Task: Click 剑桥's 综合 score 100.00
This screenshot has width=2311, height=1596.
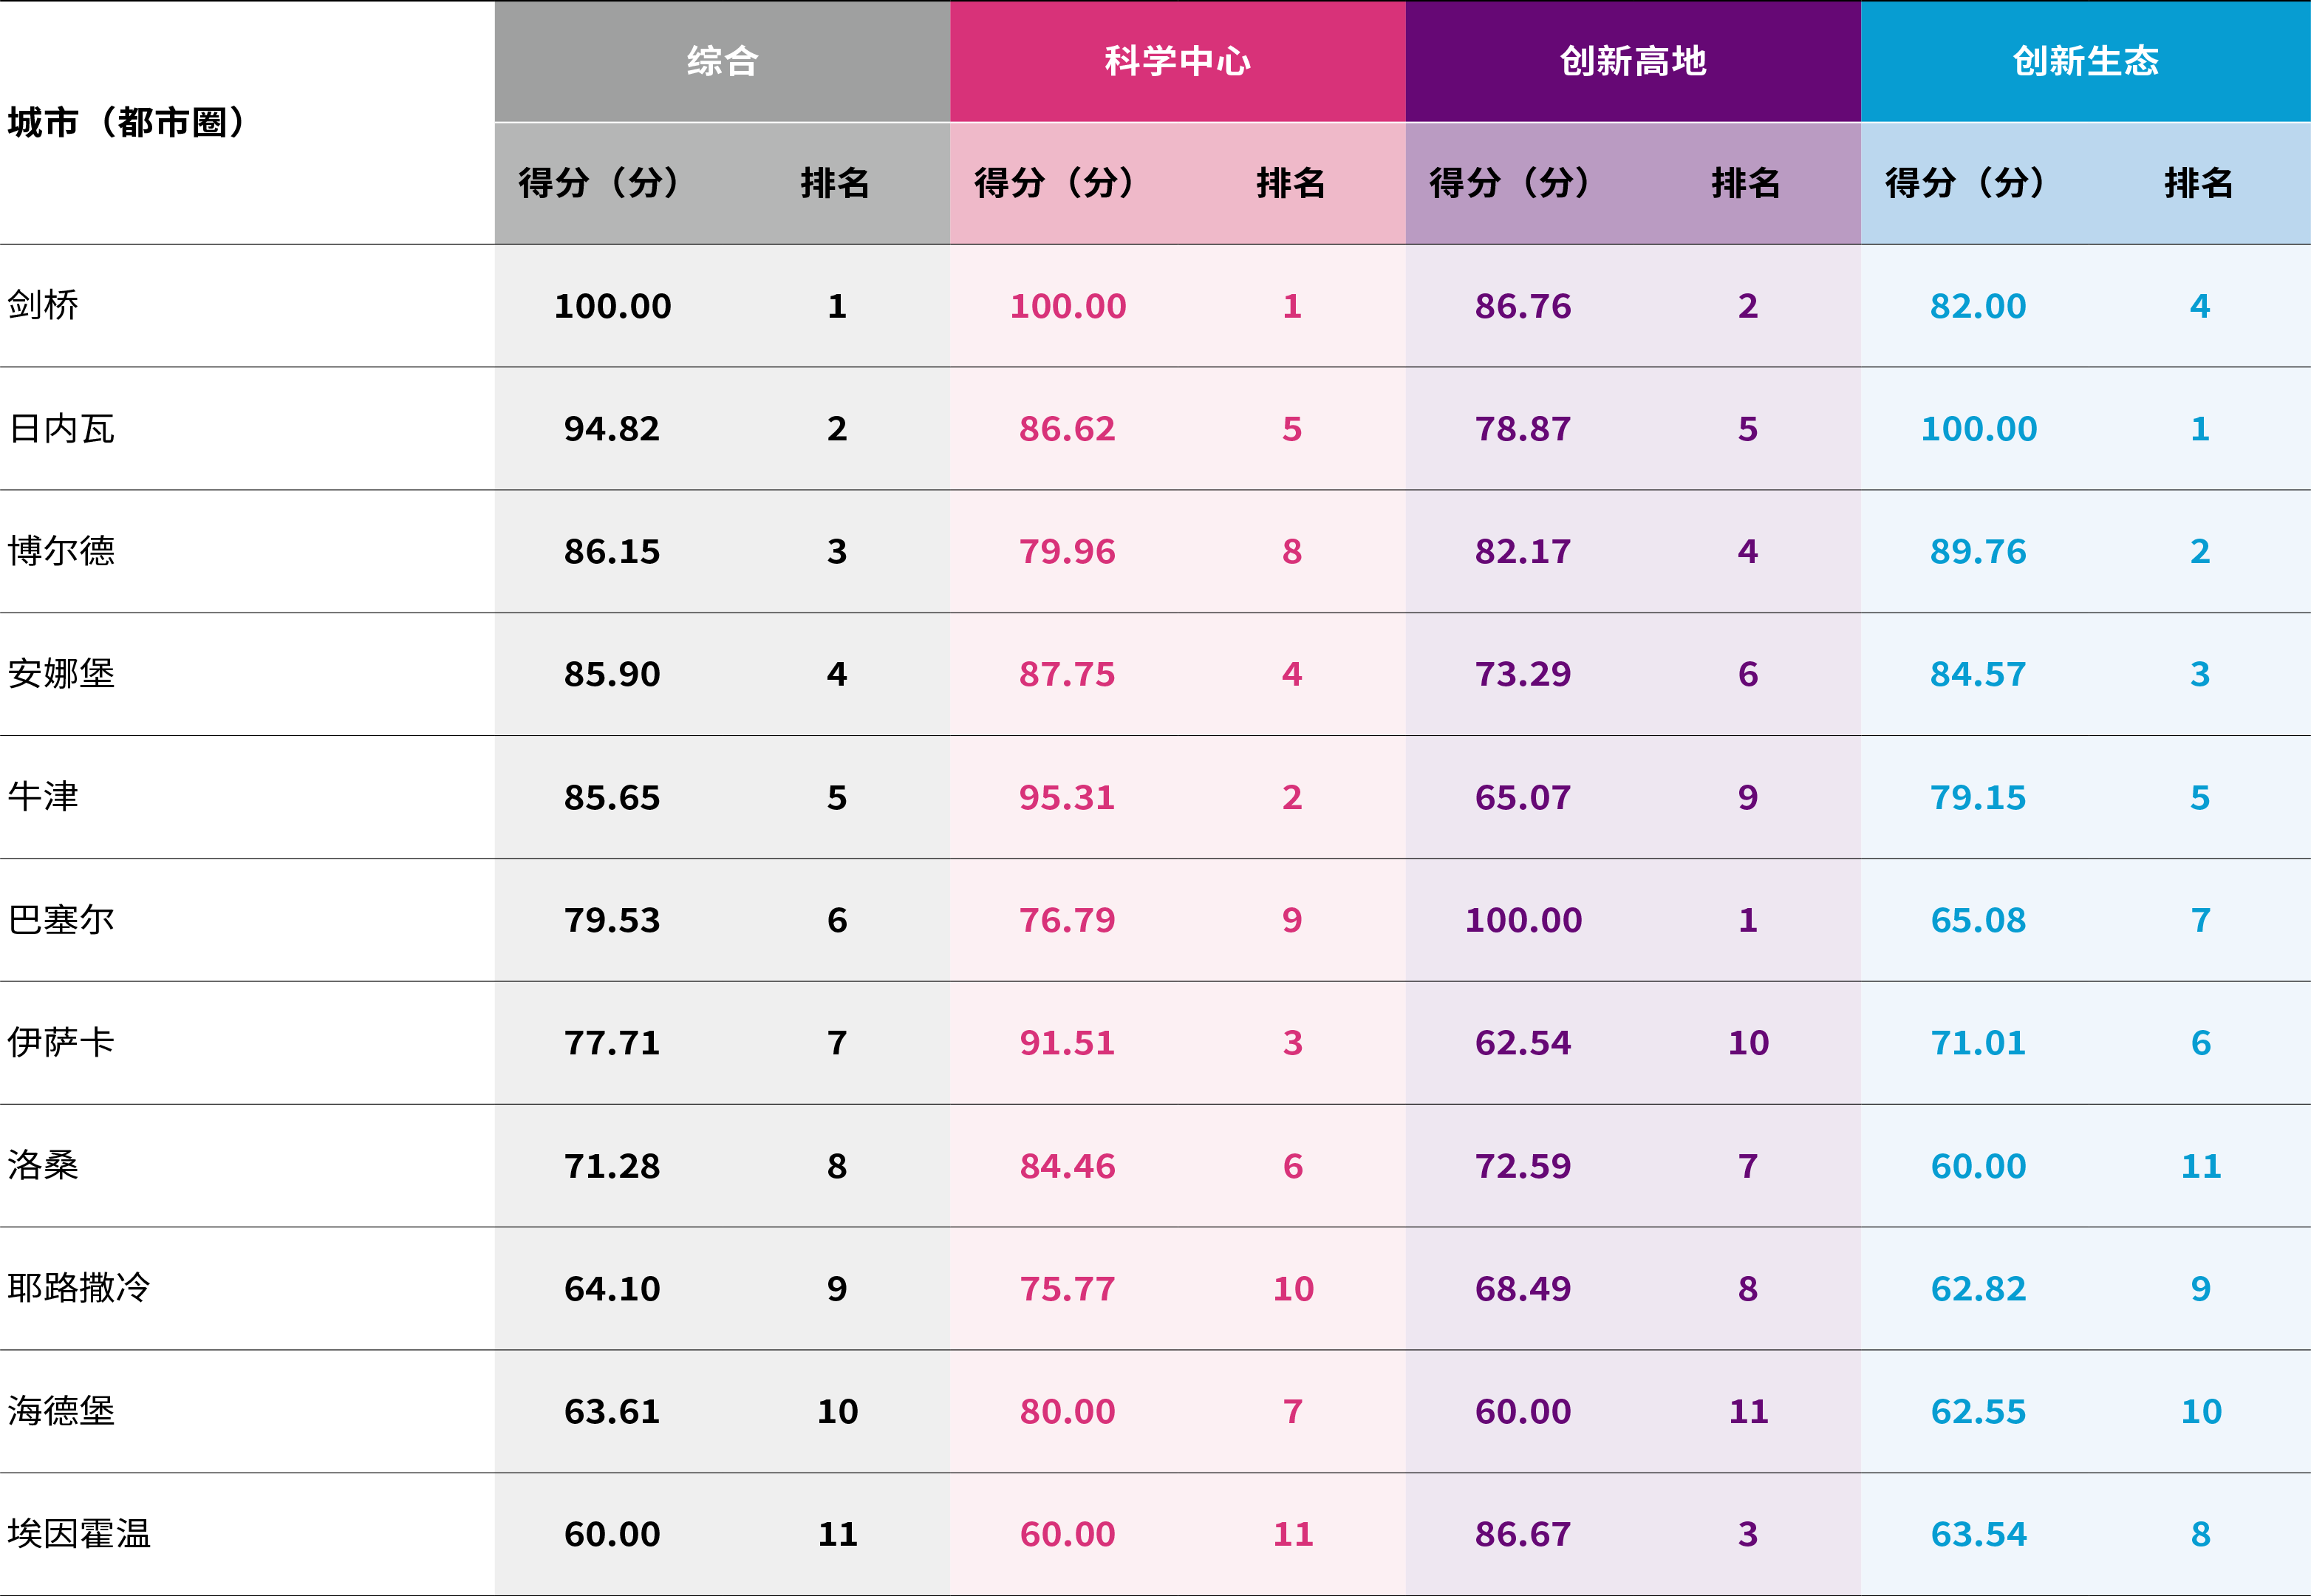Action: (613, 306)
